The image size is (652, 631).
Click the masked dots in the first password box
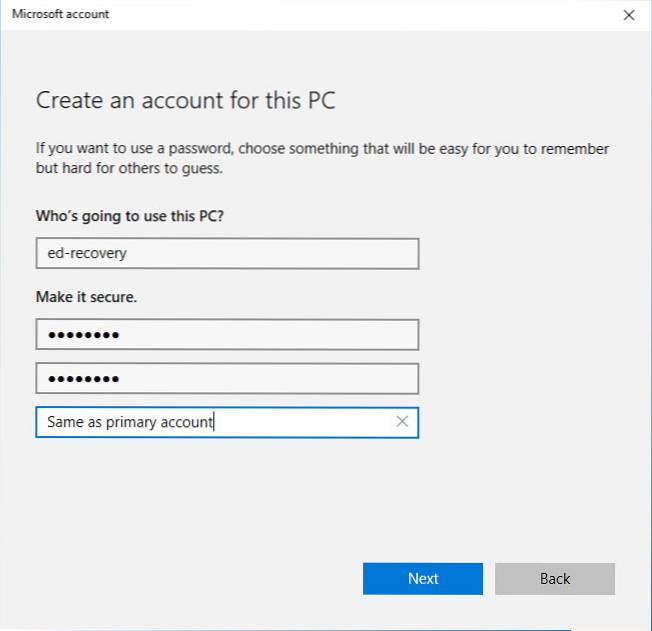tap(83, 335)
